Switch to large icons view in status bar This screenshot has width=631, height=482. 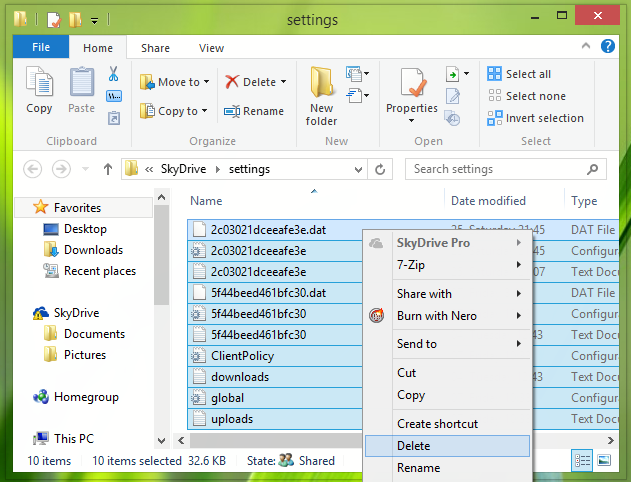(x=604, y=460)
